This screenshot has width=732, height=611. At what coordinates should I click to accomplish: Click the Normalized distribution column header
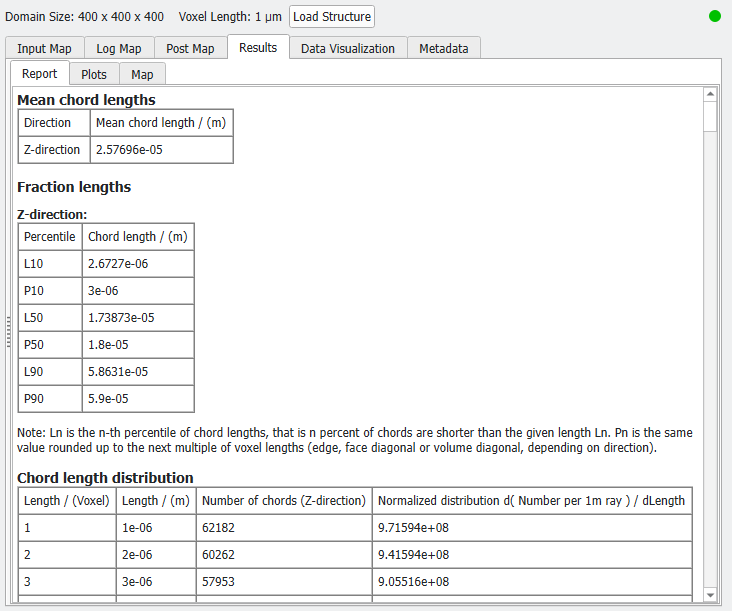tap(531, 501)
